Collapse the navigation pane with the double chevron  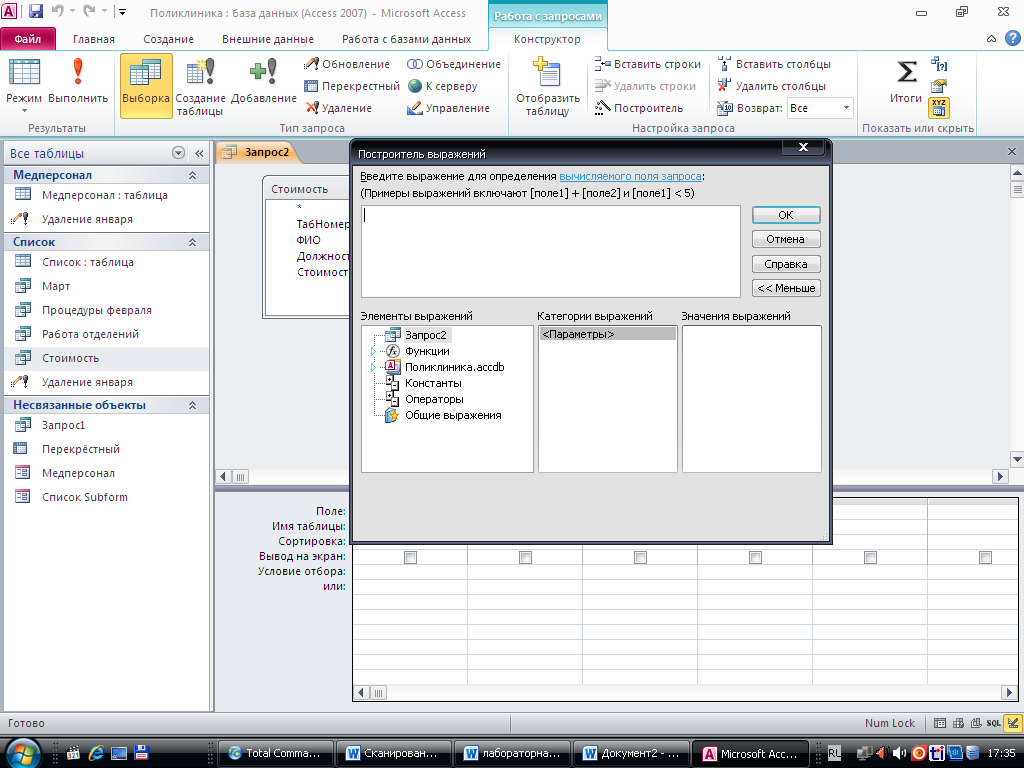tap(199, 153)
